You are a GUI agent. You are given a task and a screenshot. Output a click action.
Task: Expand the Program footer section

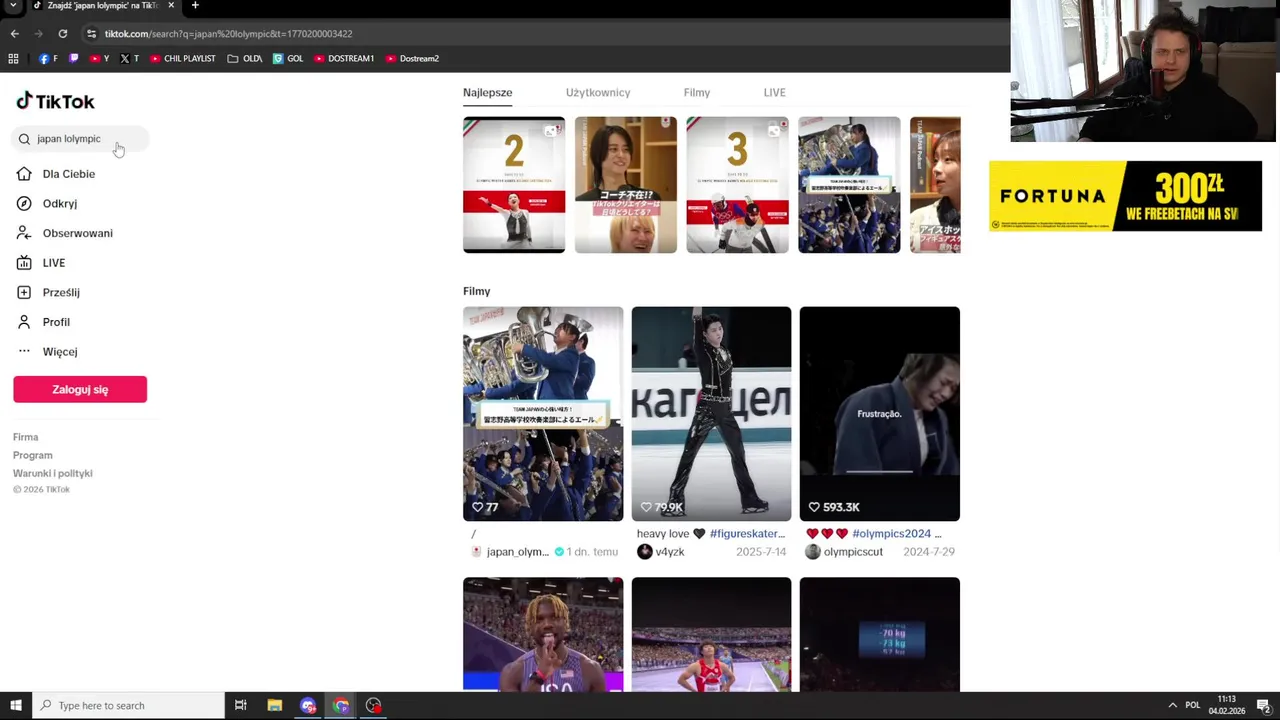[x=33, y=455]
